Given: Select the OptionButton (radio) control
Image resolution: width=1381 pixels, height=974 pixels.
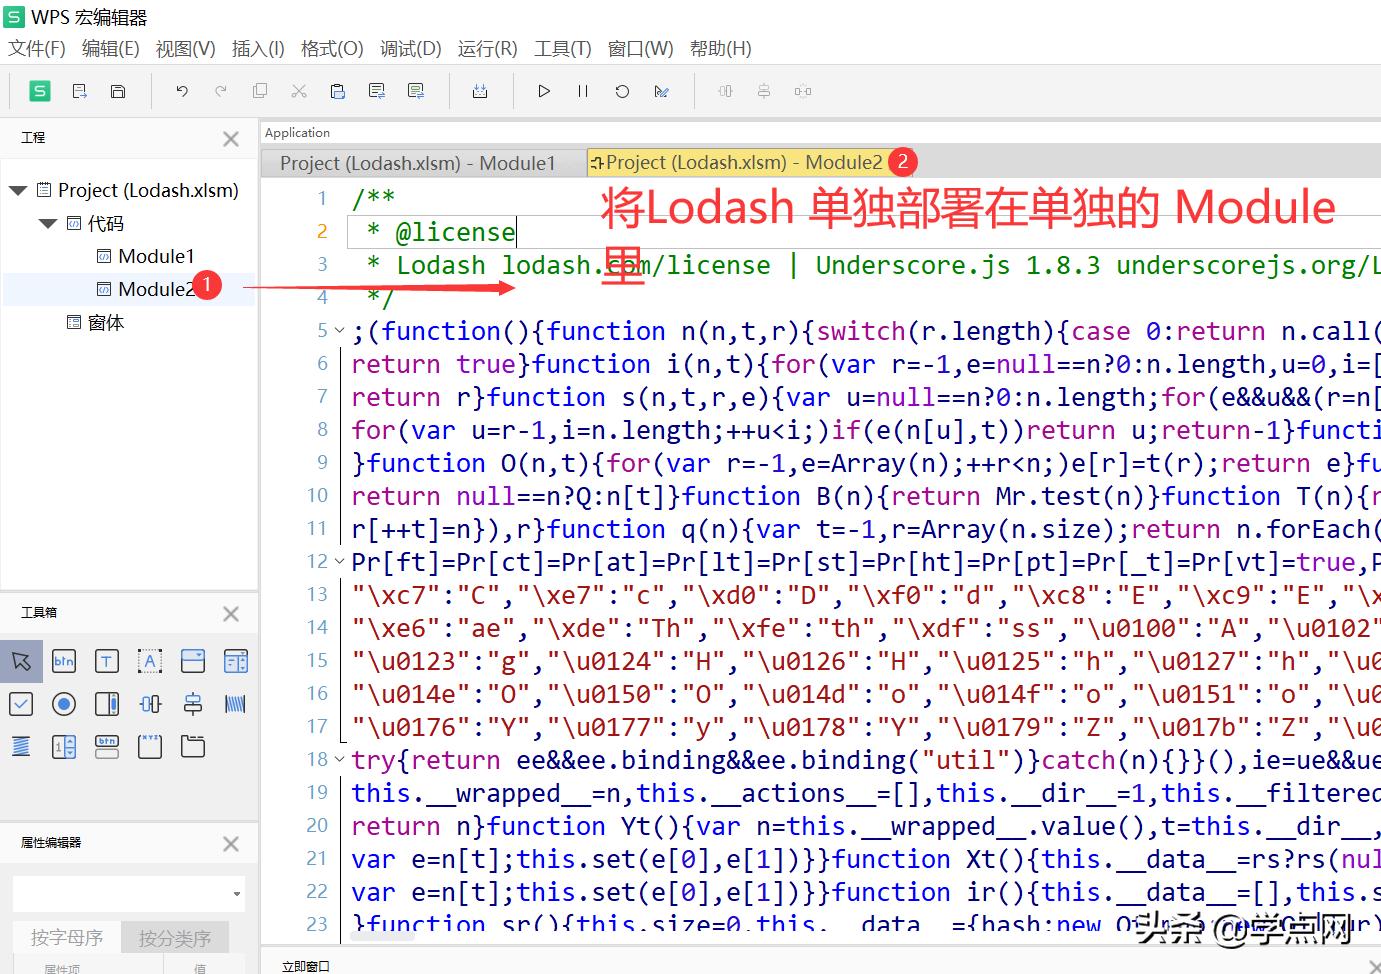Looking at the screenshot, I should click(64, 703).
